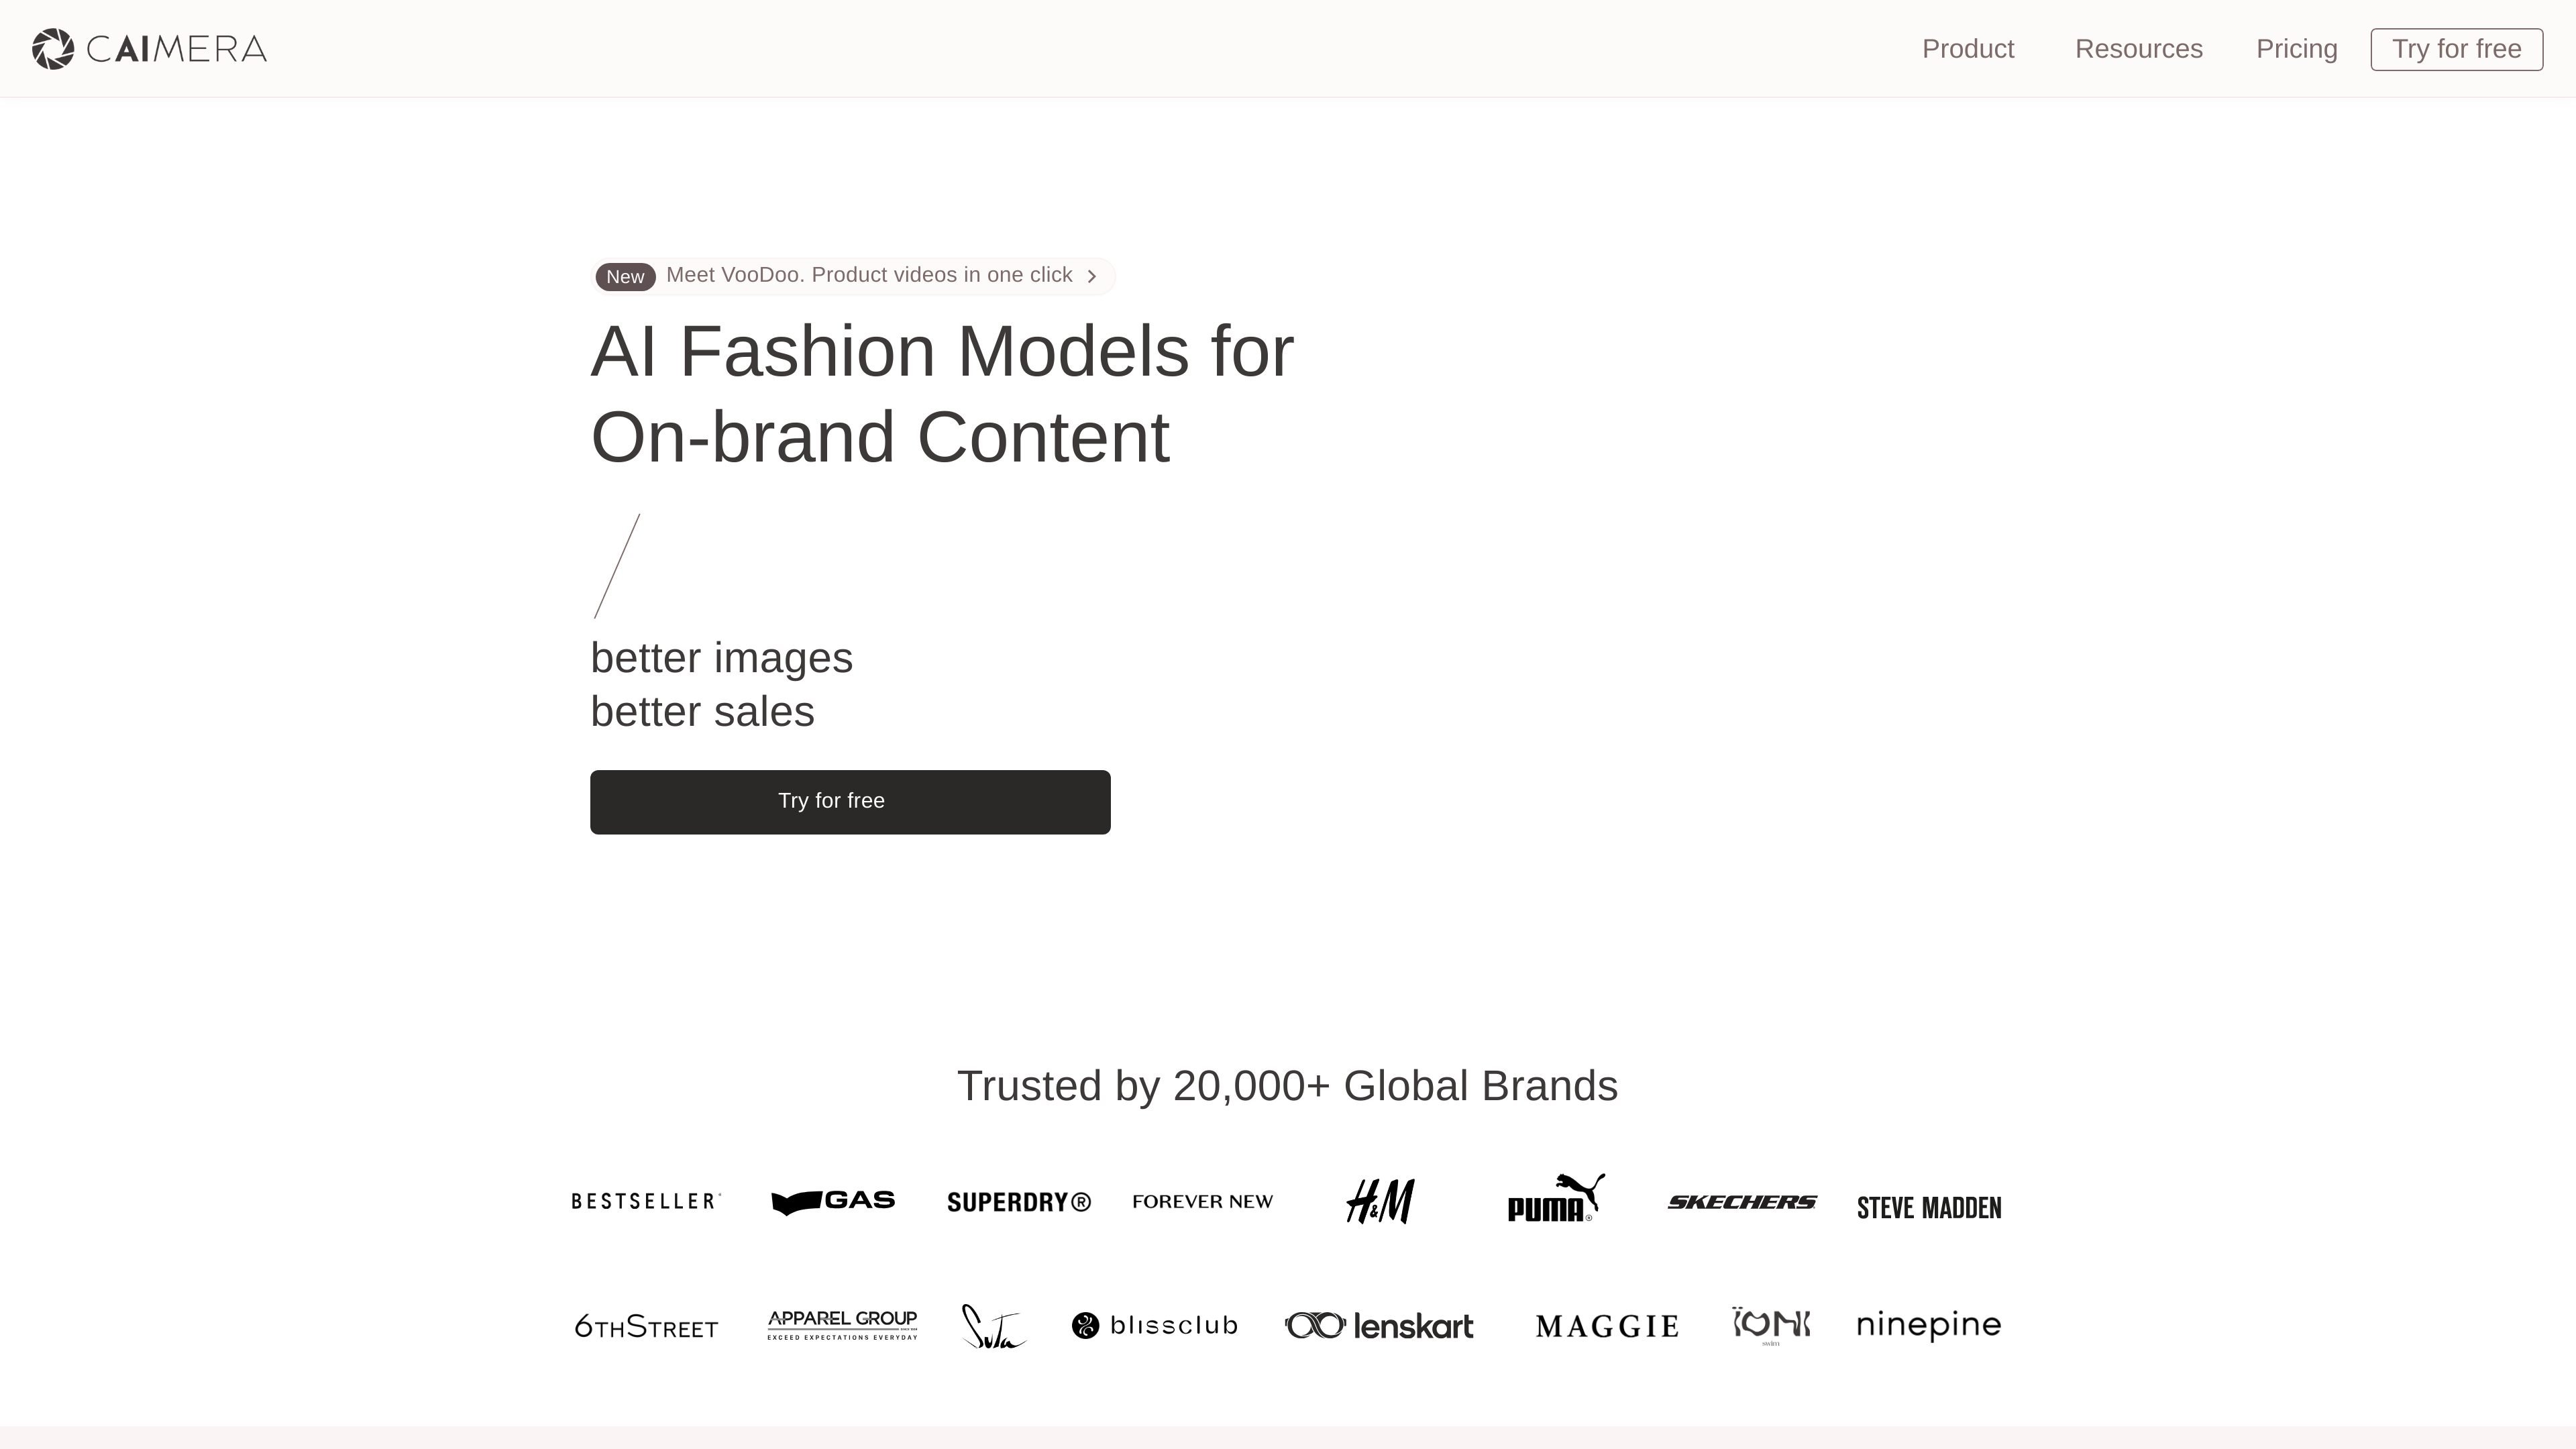Click the chevron arrow in VooDoo banner

1092,277
